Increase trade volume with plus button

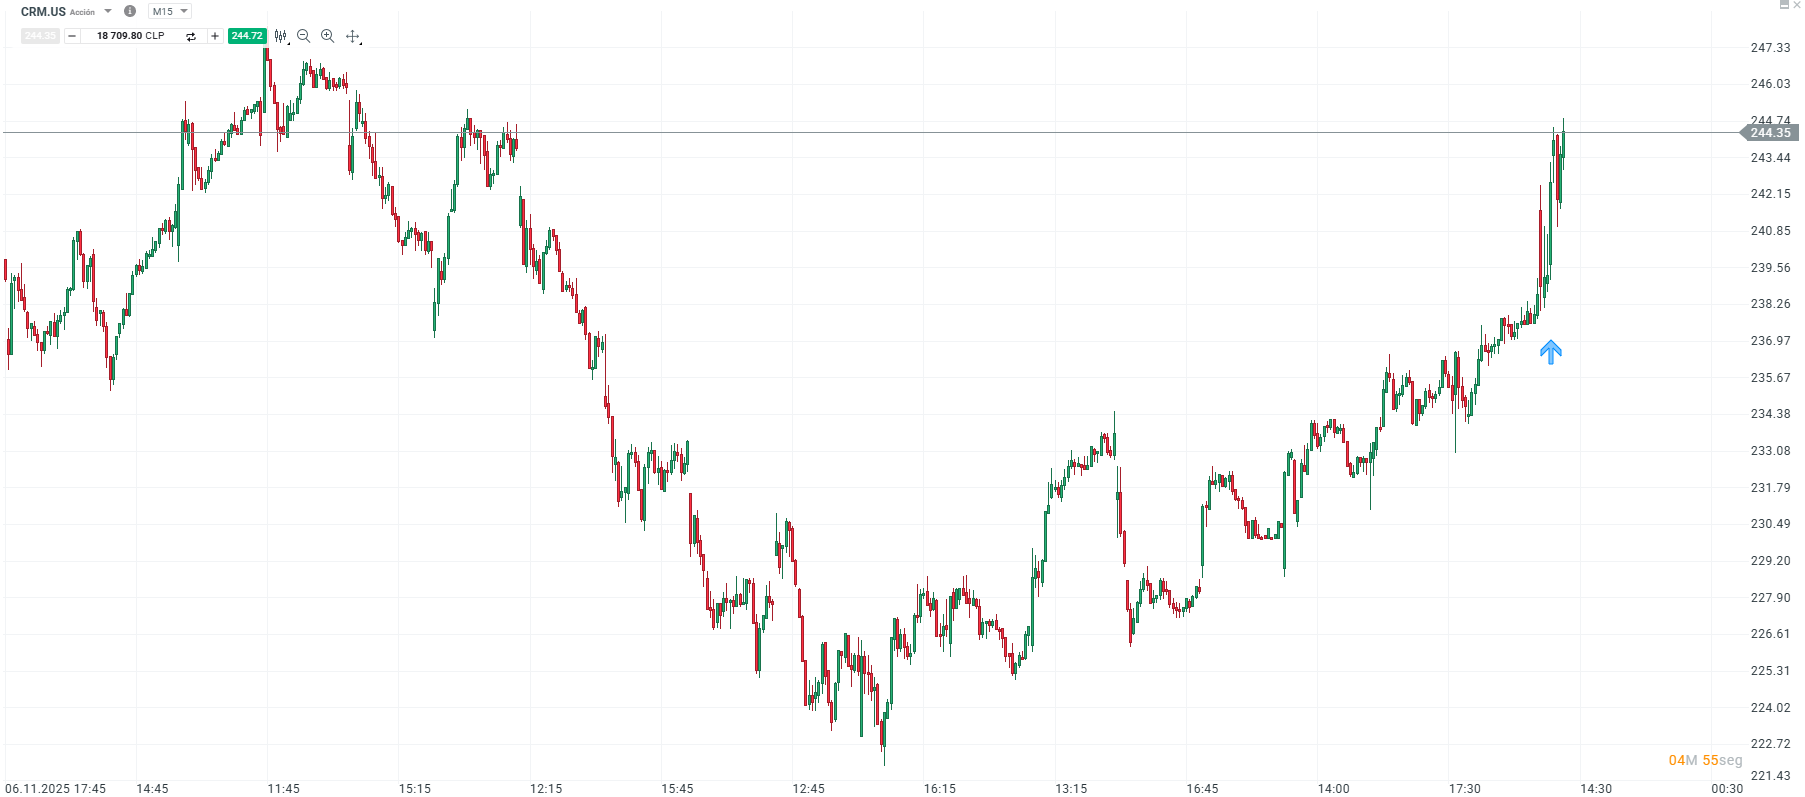tap(214, 36)
